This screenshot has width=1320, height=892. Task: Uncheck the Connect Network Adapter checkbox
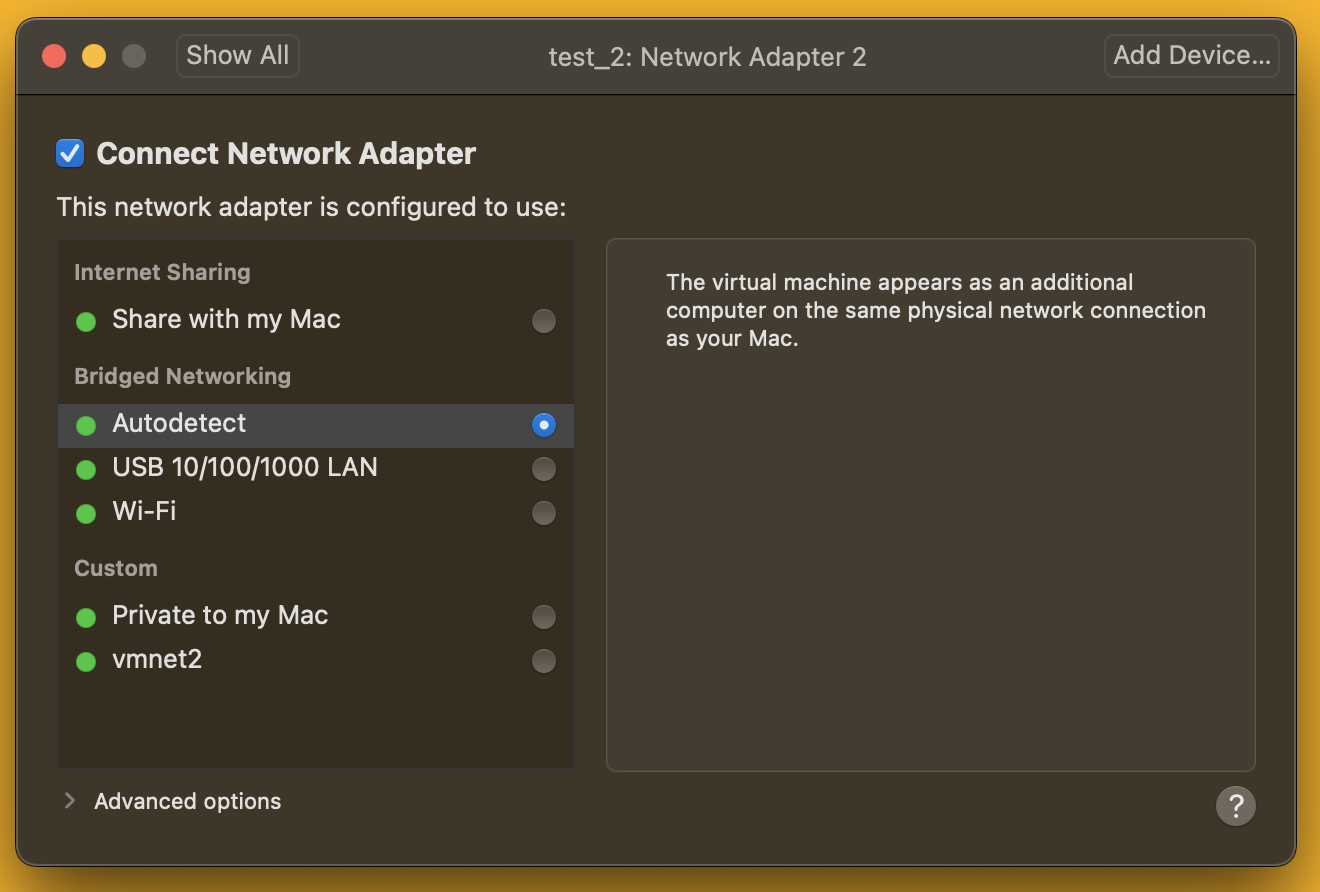70,153
